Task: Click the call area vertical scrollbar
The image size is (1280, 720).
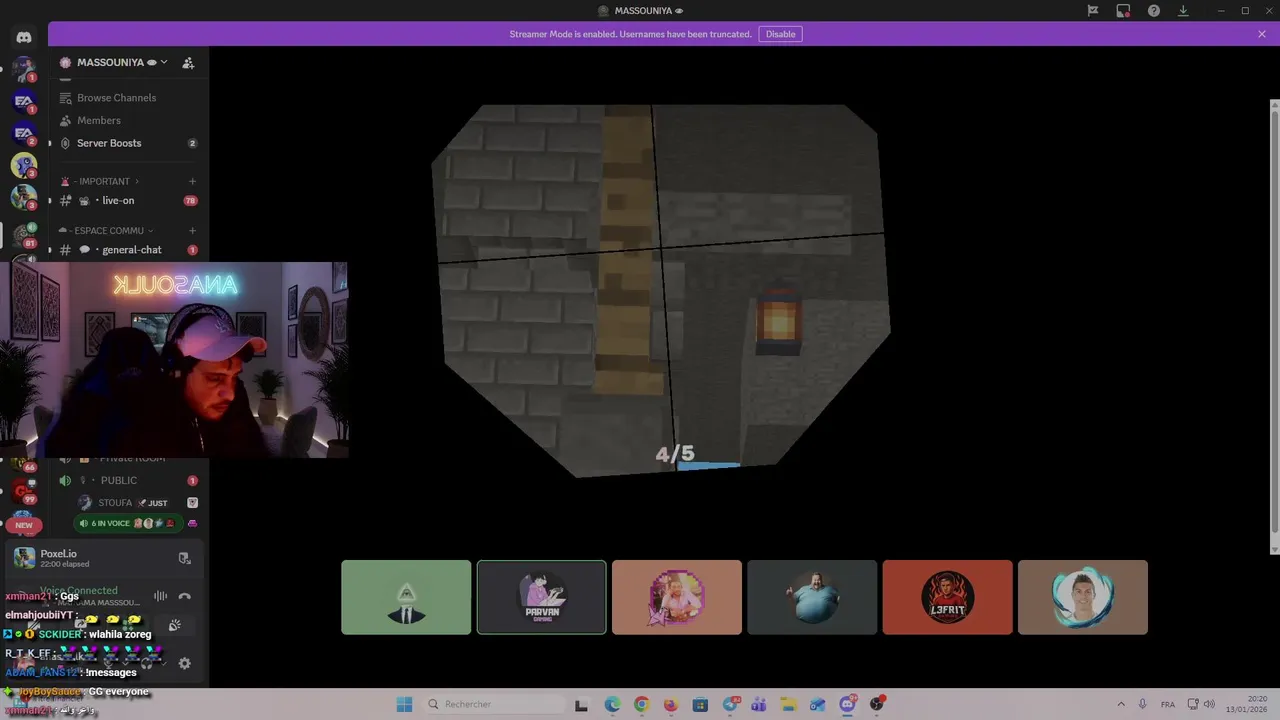Action: click(1274, 325)
